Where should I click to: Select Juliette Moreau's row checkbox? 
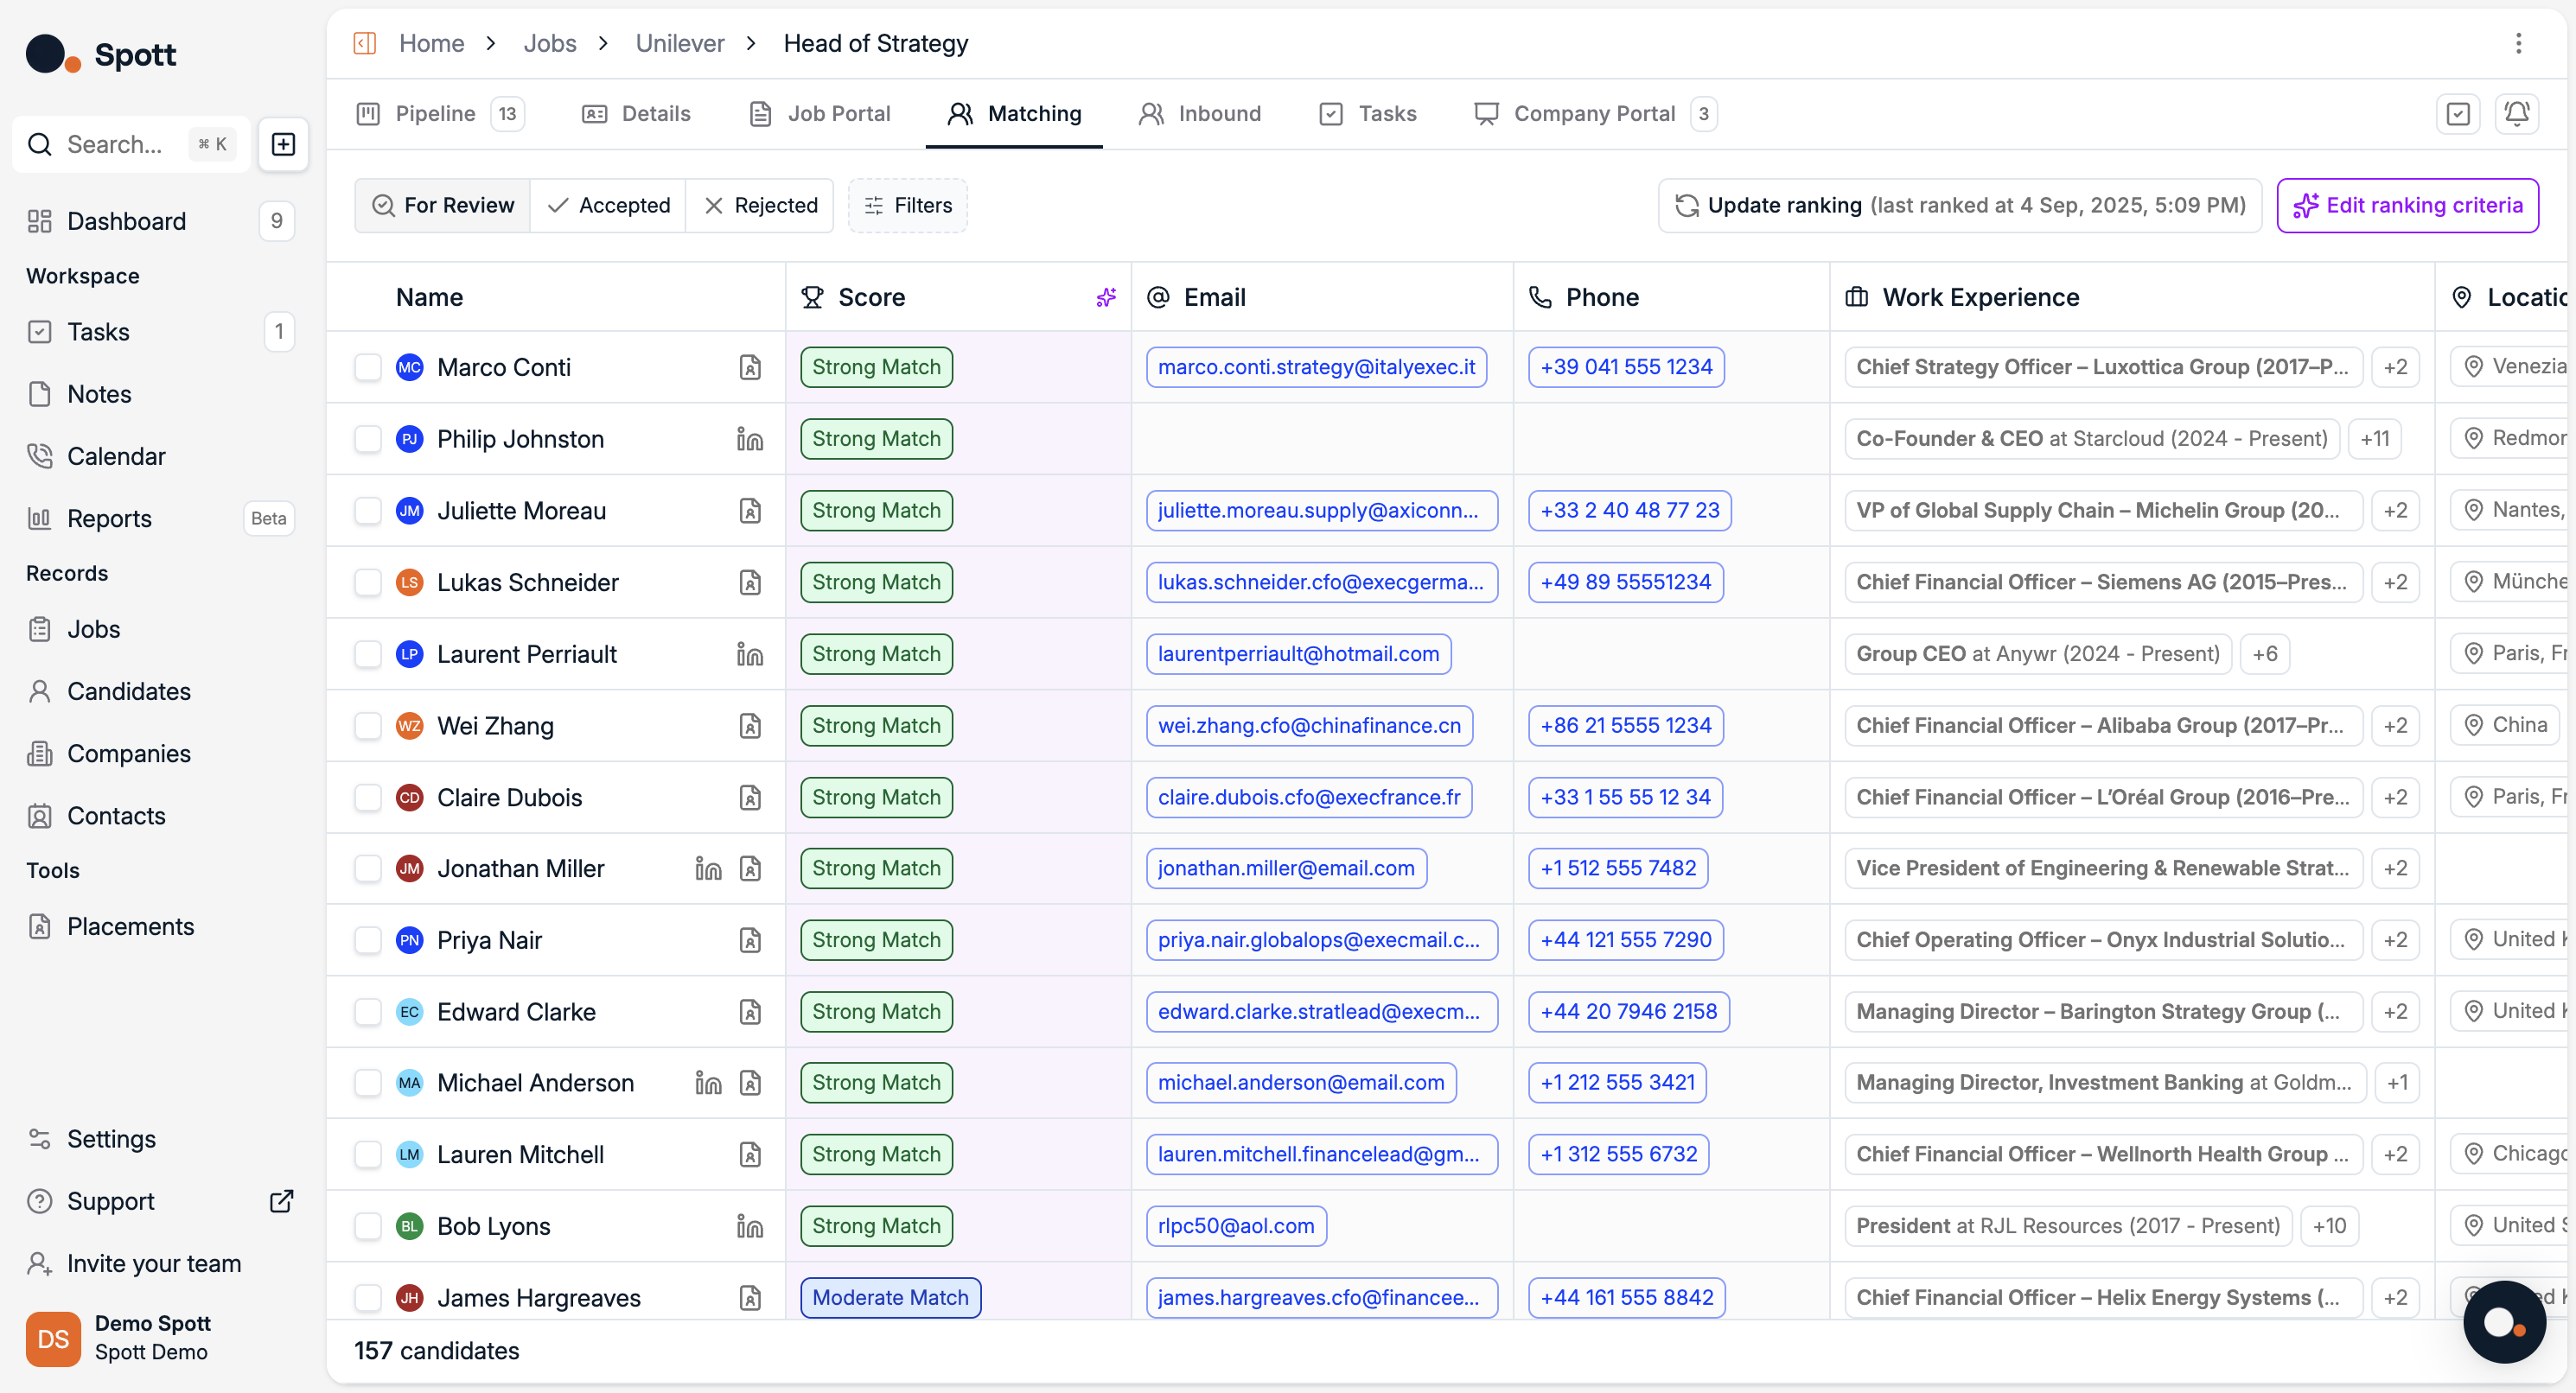368,511
